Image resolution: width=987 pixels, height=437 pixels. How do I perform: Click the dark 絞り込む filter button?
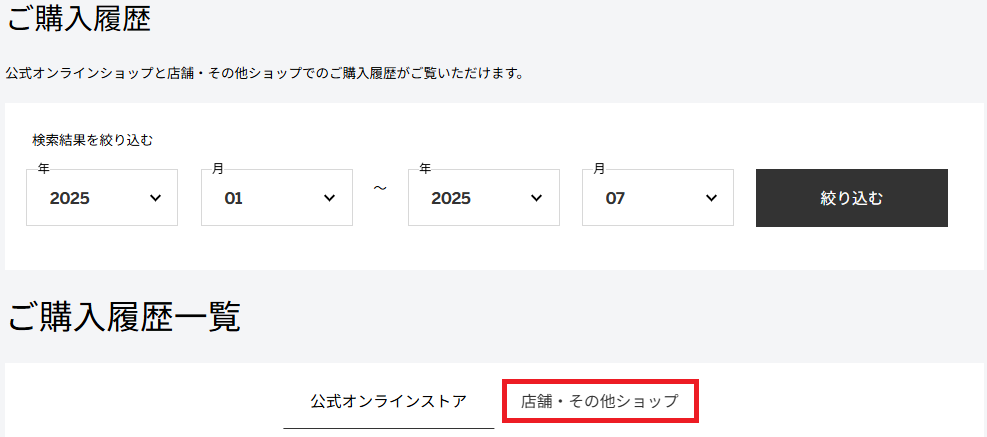coord(852,198)
